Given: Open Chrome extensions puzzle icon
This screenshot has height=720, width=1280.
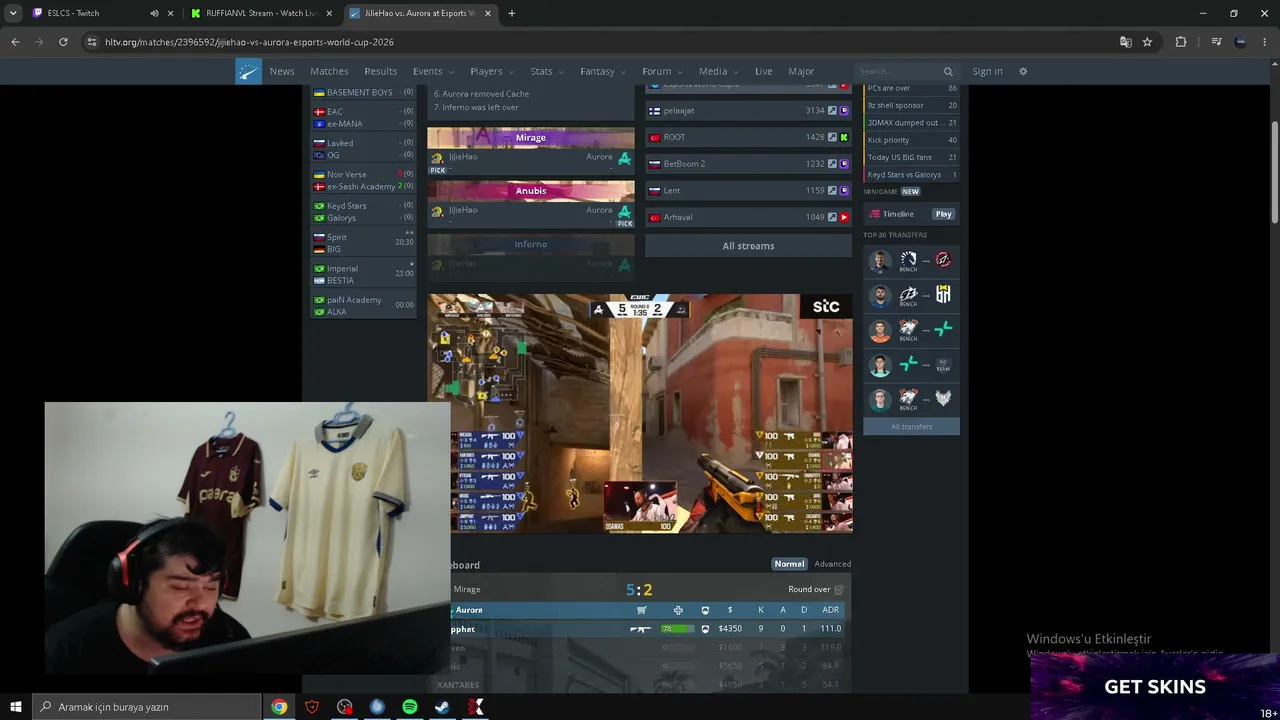Looking at the screenshot, I should click(1181, 42).
